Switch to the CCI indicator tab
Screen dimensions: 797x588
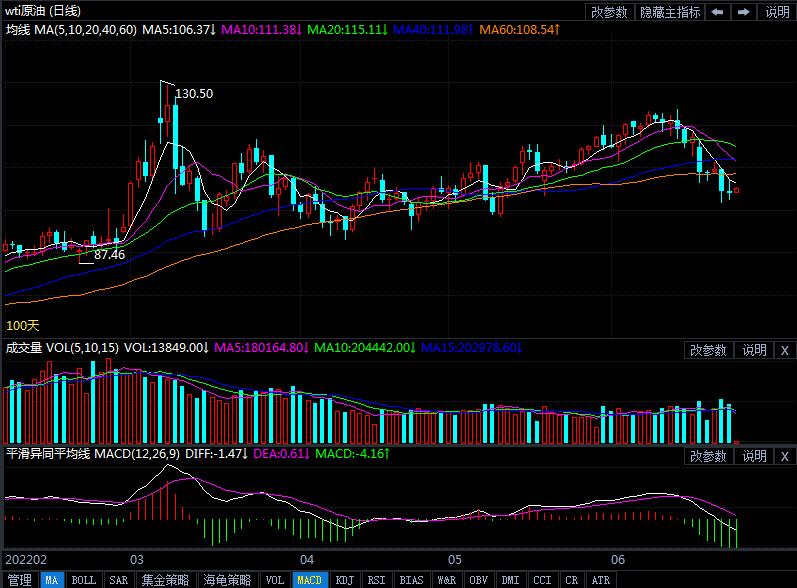point(542,580)
